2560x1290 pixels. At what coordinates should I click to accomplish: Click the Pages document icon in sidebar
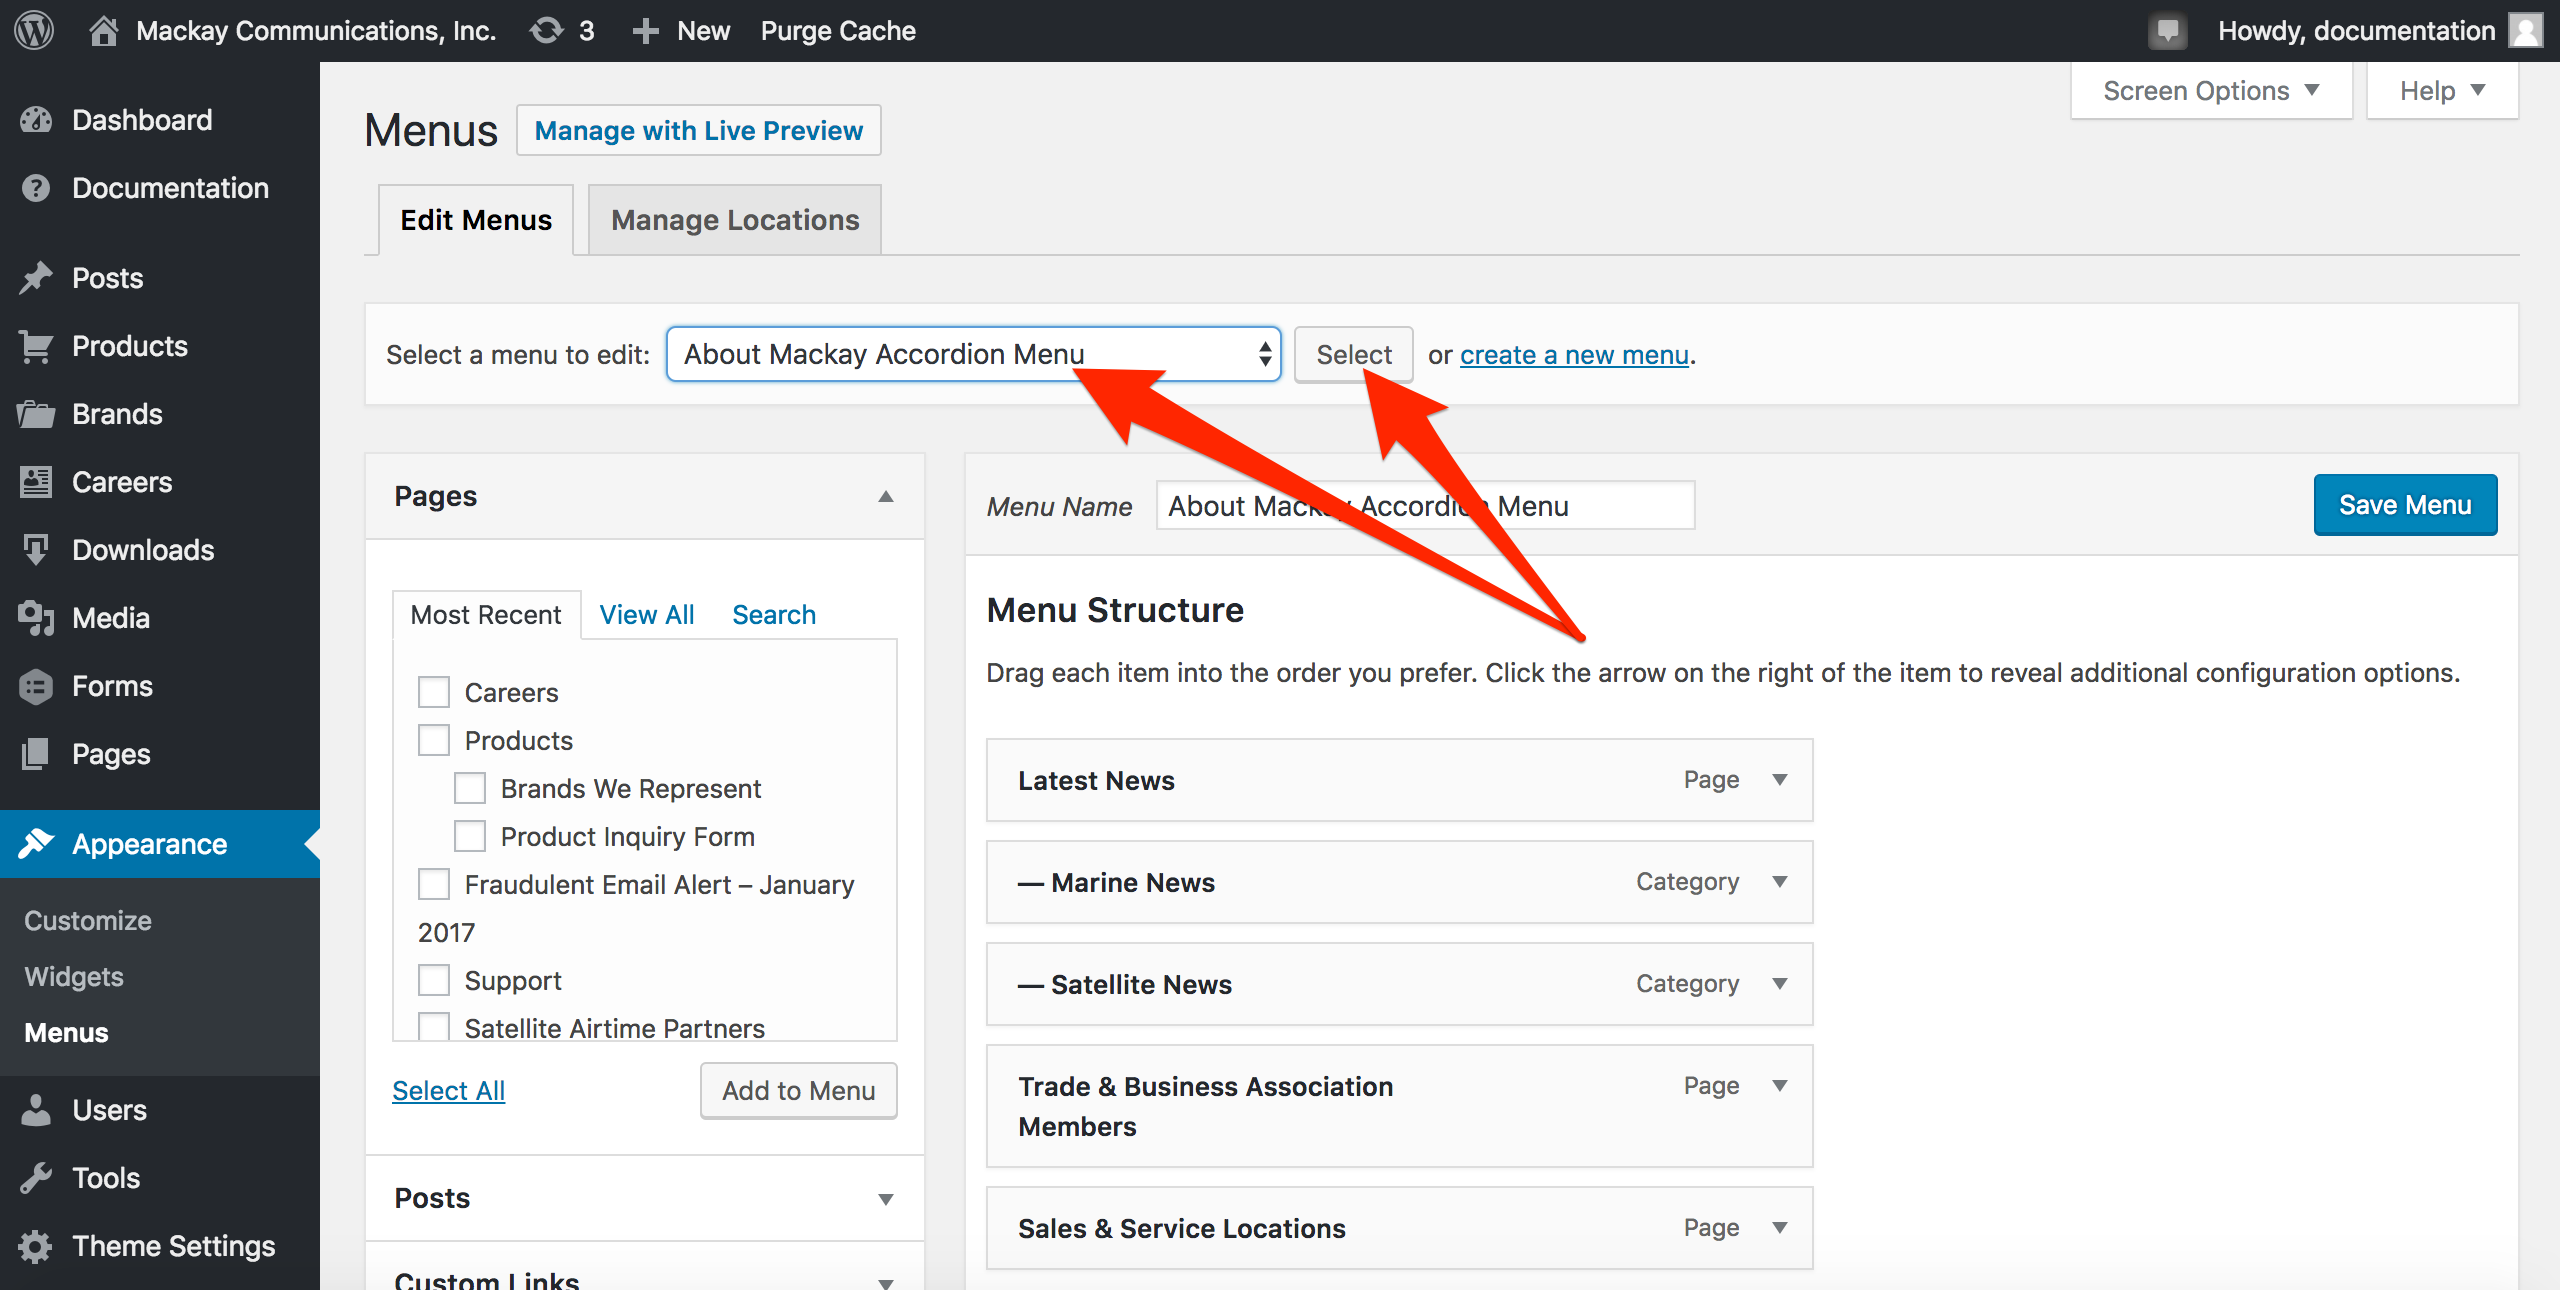pos(36,754)
